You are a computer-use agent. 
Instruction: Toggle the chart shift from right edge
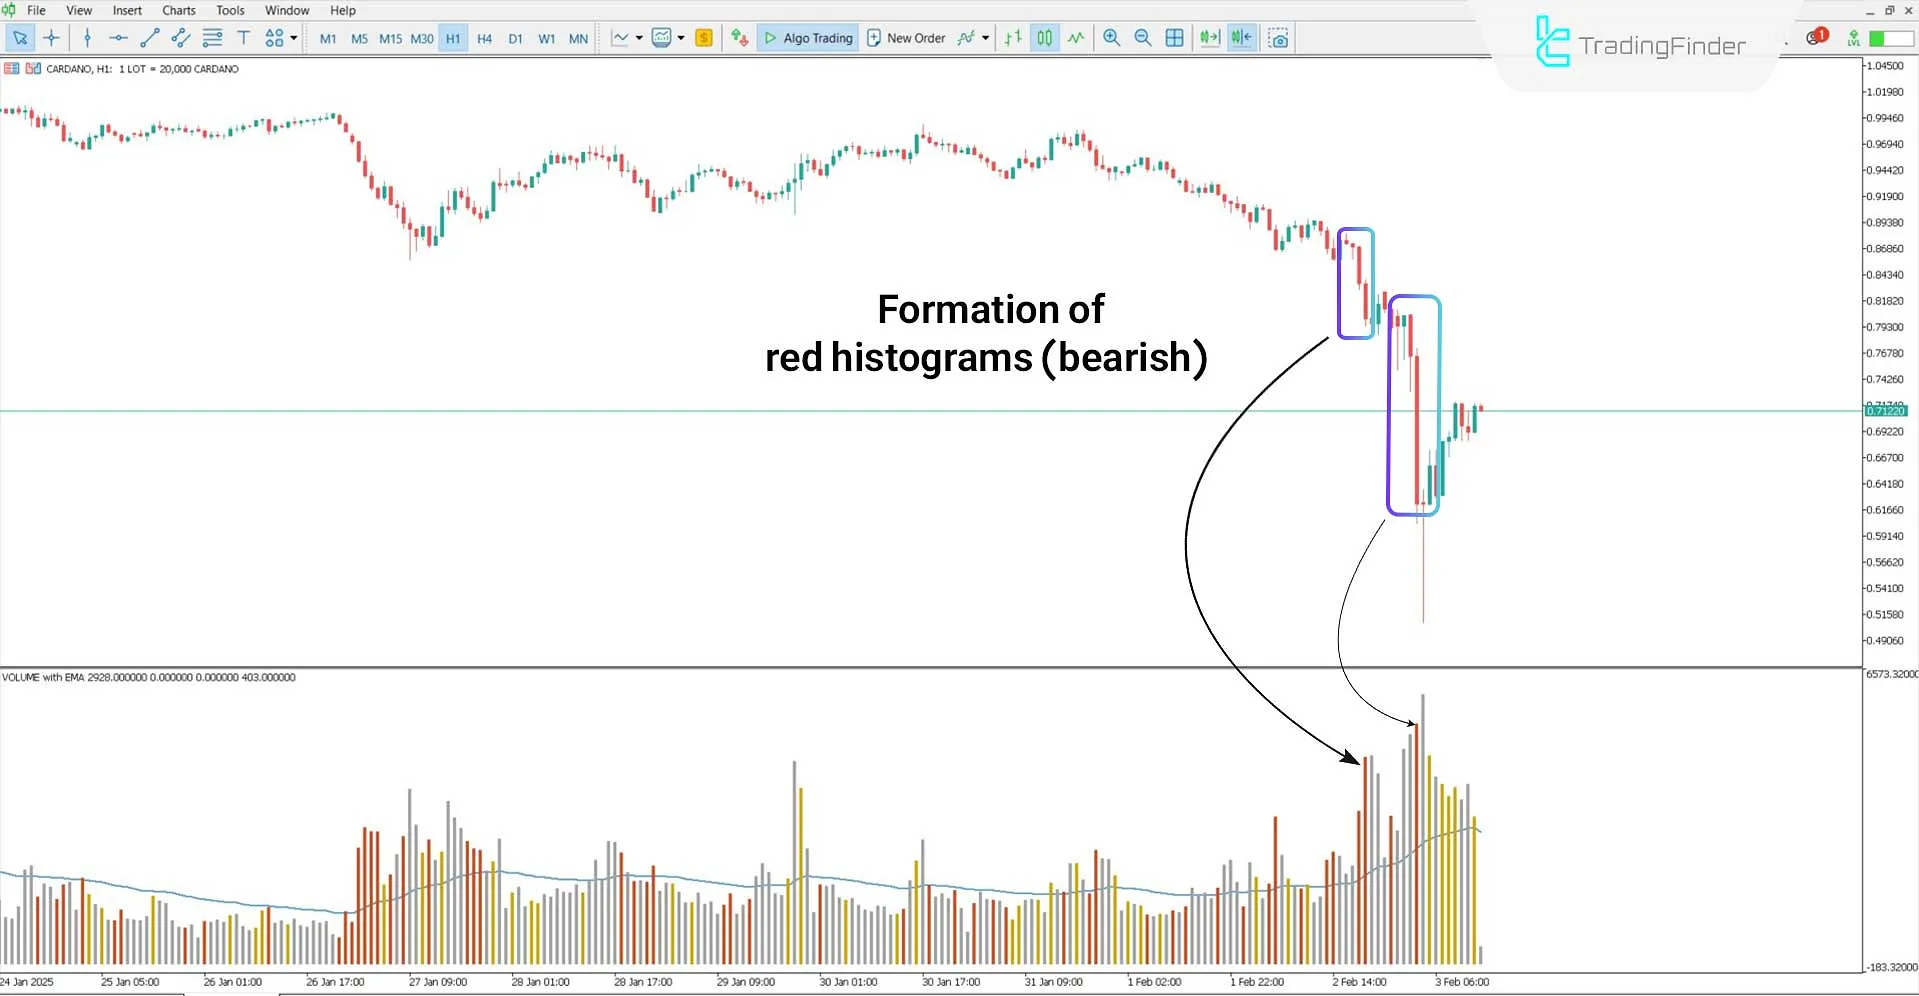click(x=1241, y=38)
